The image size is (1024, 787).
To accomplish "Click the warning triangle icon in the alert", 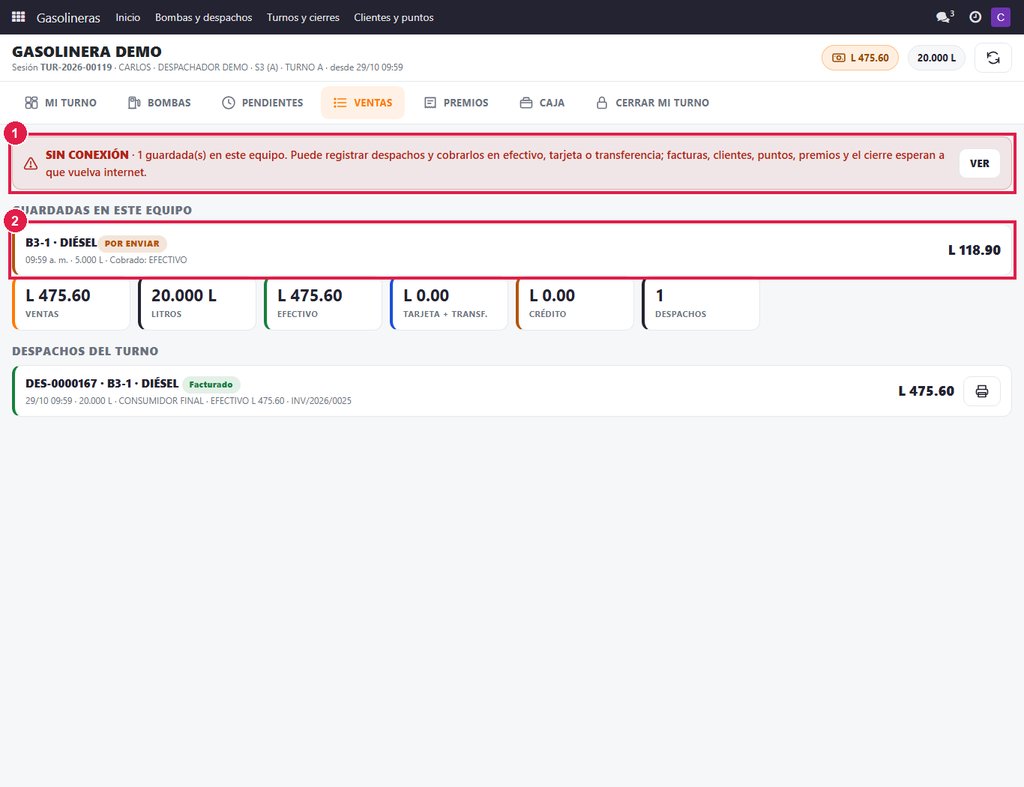I will [x=31, y=163].
